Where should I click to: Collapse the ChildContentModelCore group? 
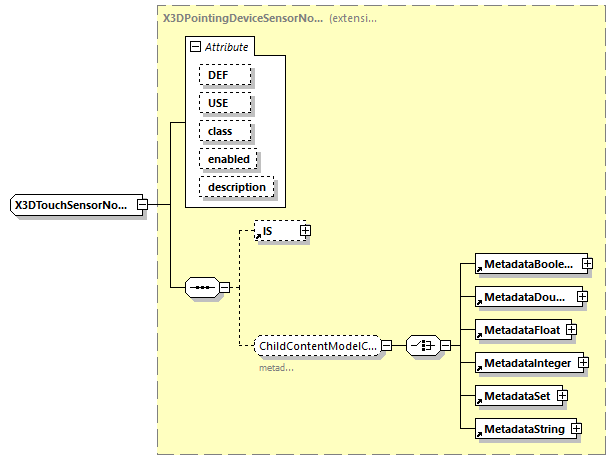(x=387, y=346)
